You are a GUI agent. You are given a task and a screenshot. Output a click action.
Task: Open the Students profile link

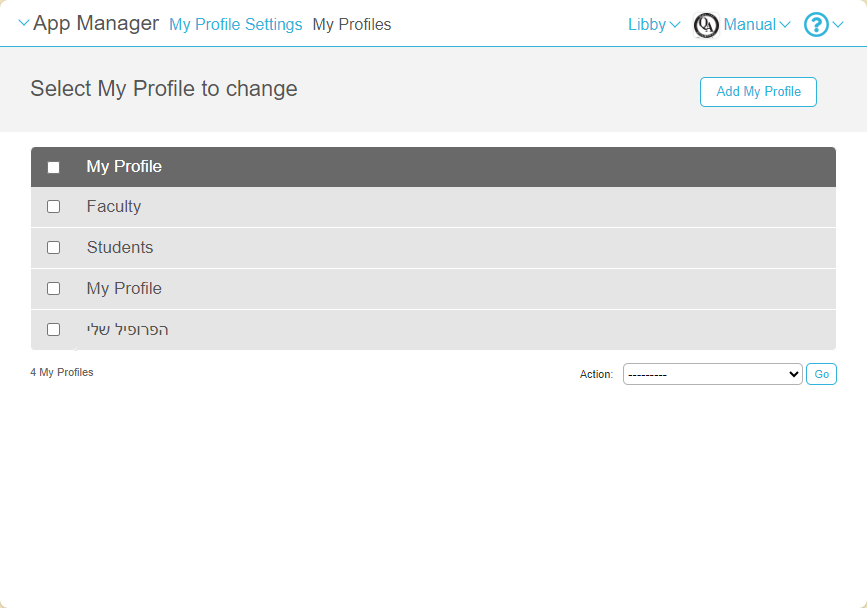(x=120, y=248)
